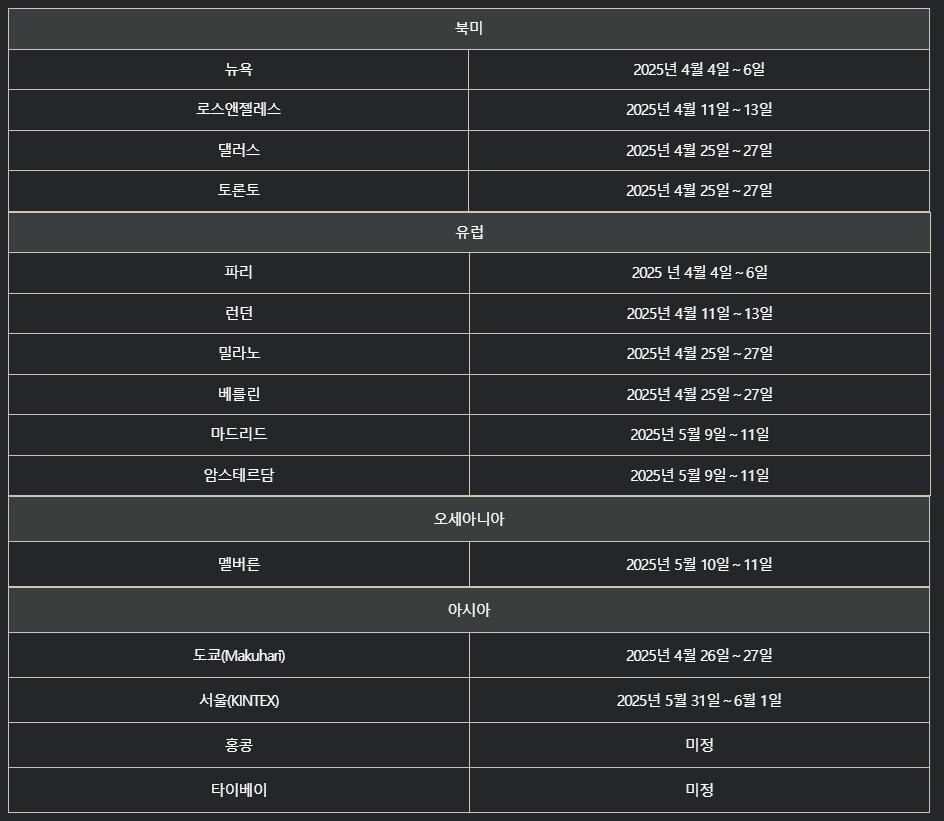Screen dimensions: 944x821
Task: Click the 멜버른 date 5월 10일~11일
Action: pos(699,564)
